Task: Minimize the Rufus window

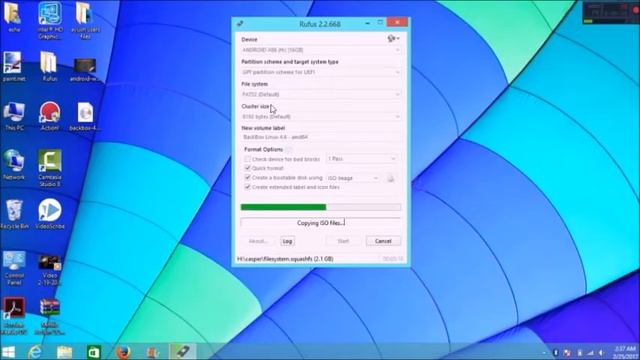Action: coord(367,23)
